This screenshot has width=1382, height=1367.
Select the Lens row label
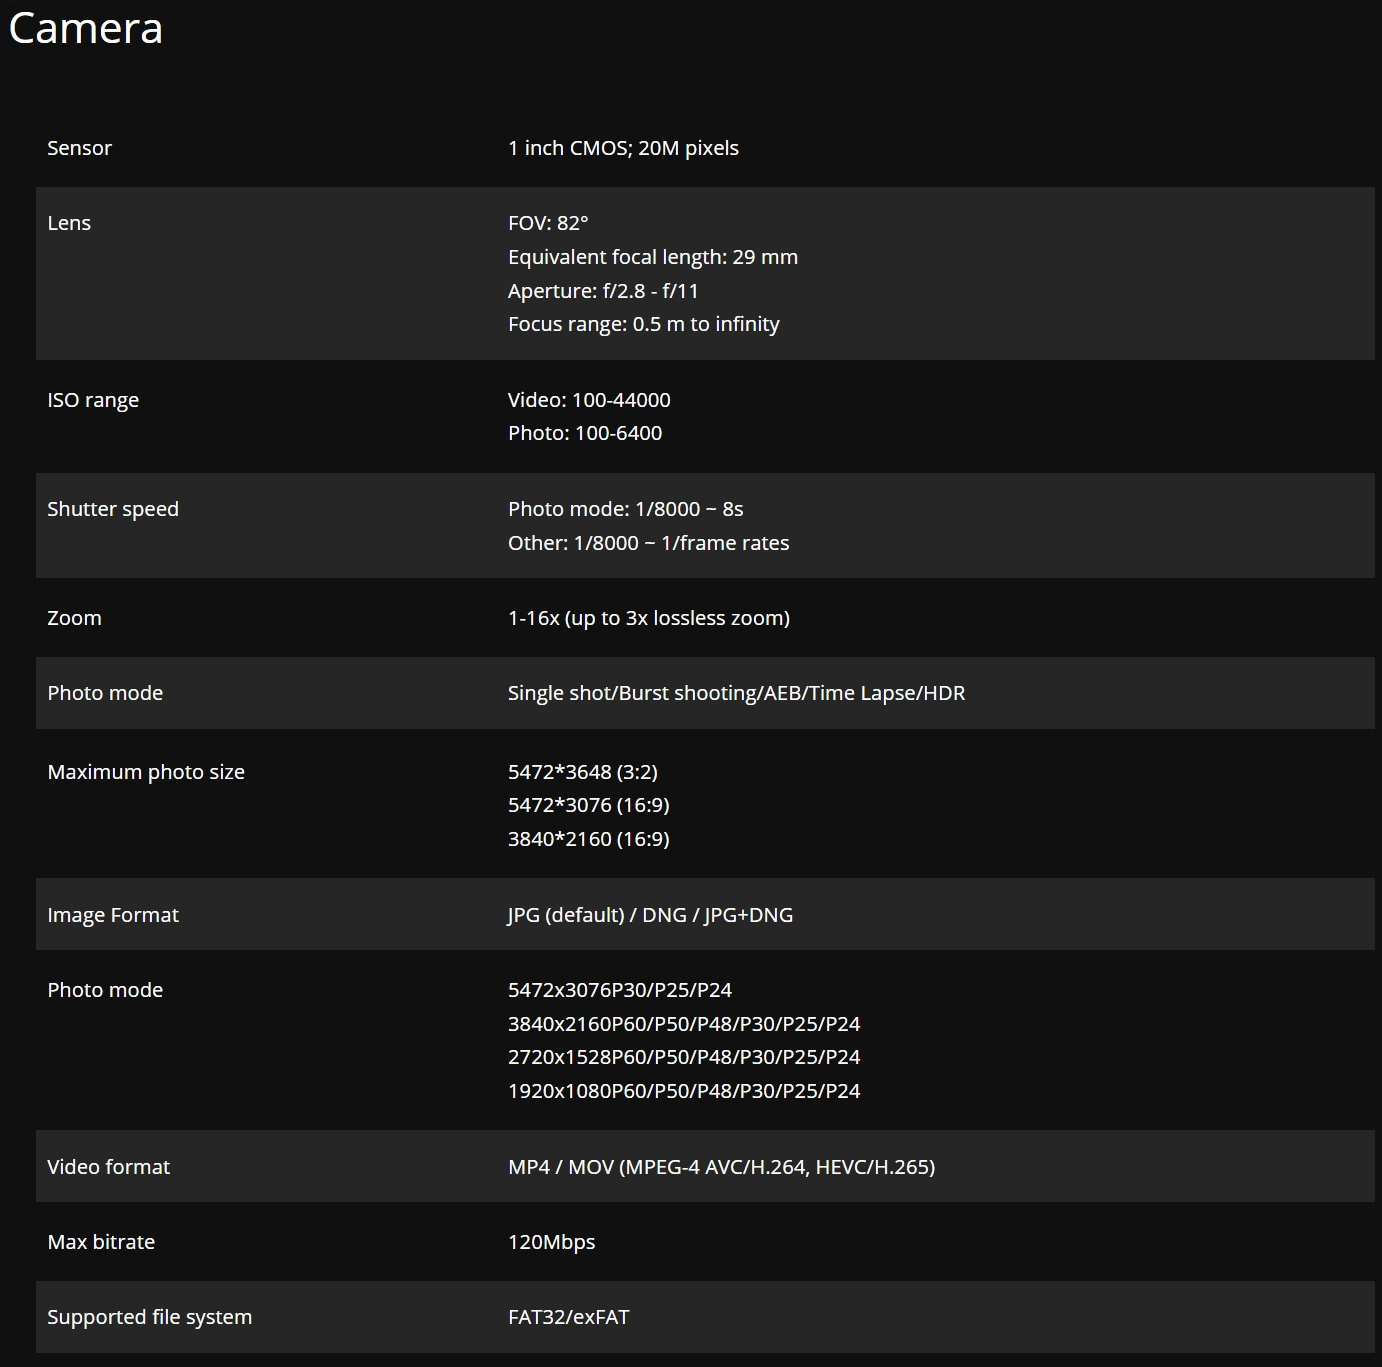[69, 223]
